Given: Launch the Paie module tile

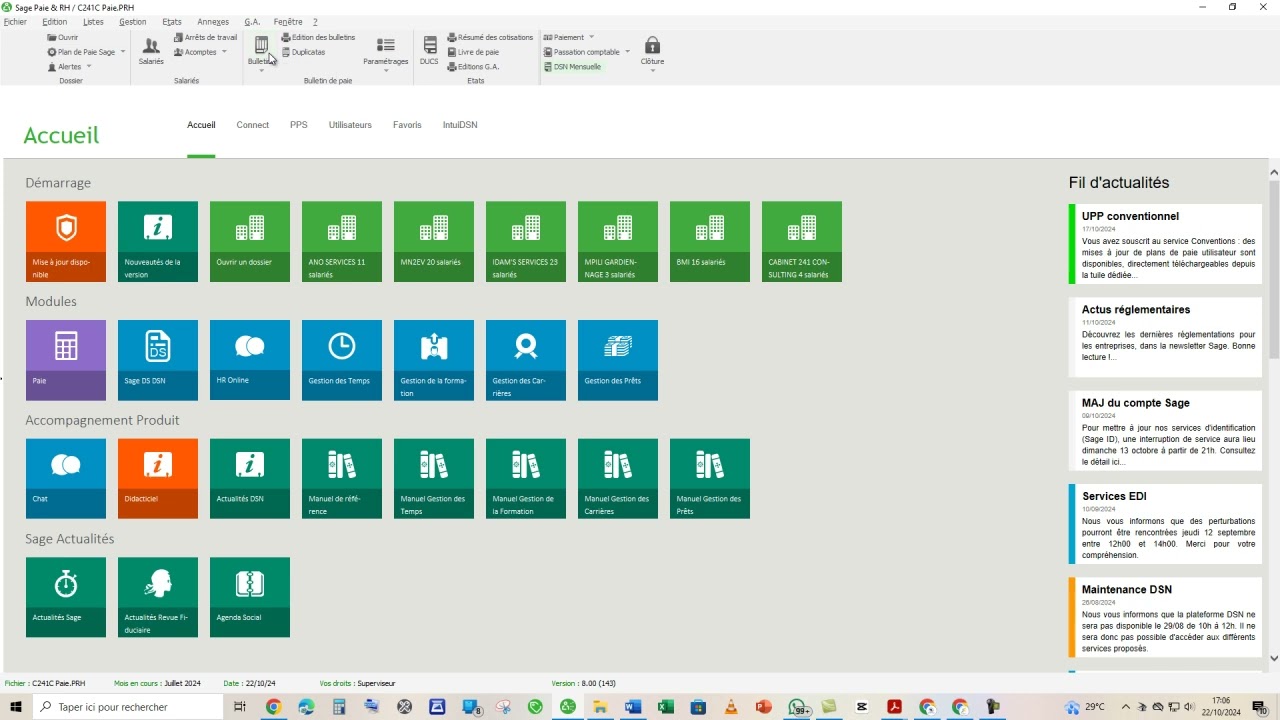Looking at the screenshot, I should click(x=66, y=360).
